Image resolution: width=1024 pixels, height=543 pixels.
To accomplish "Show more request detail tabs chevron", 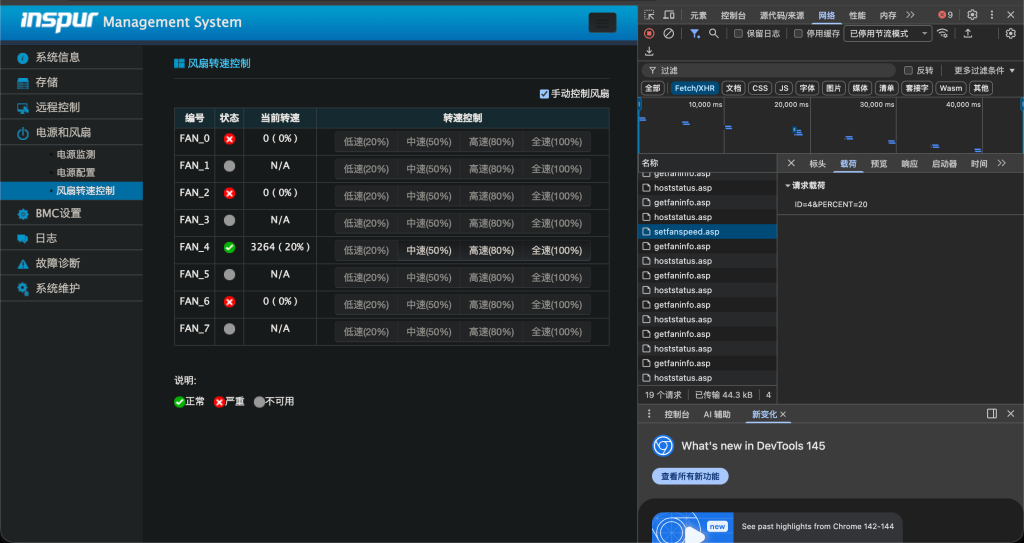I will (1002, 163).
